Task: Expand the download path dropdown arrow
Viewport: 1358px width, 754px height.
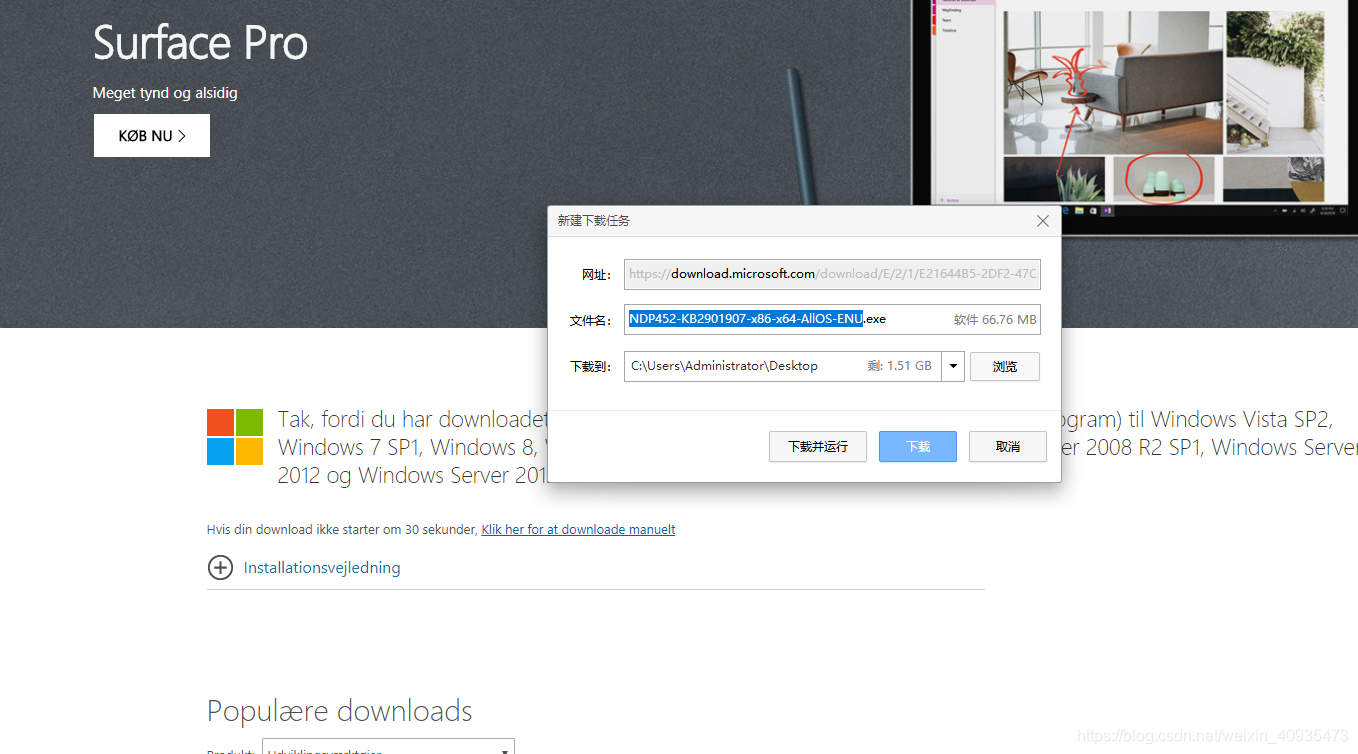Action: 953,367
